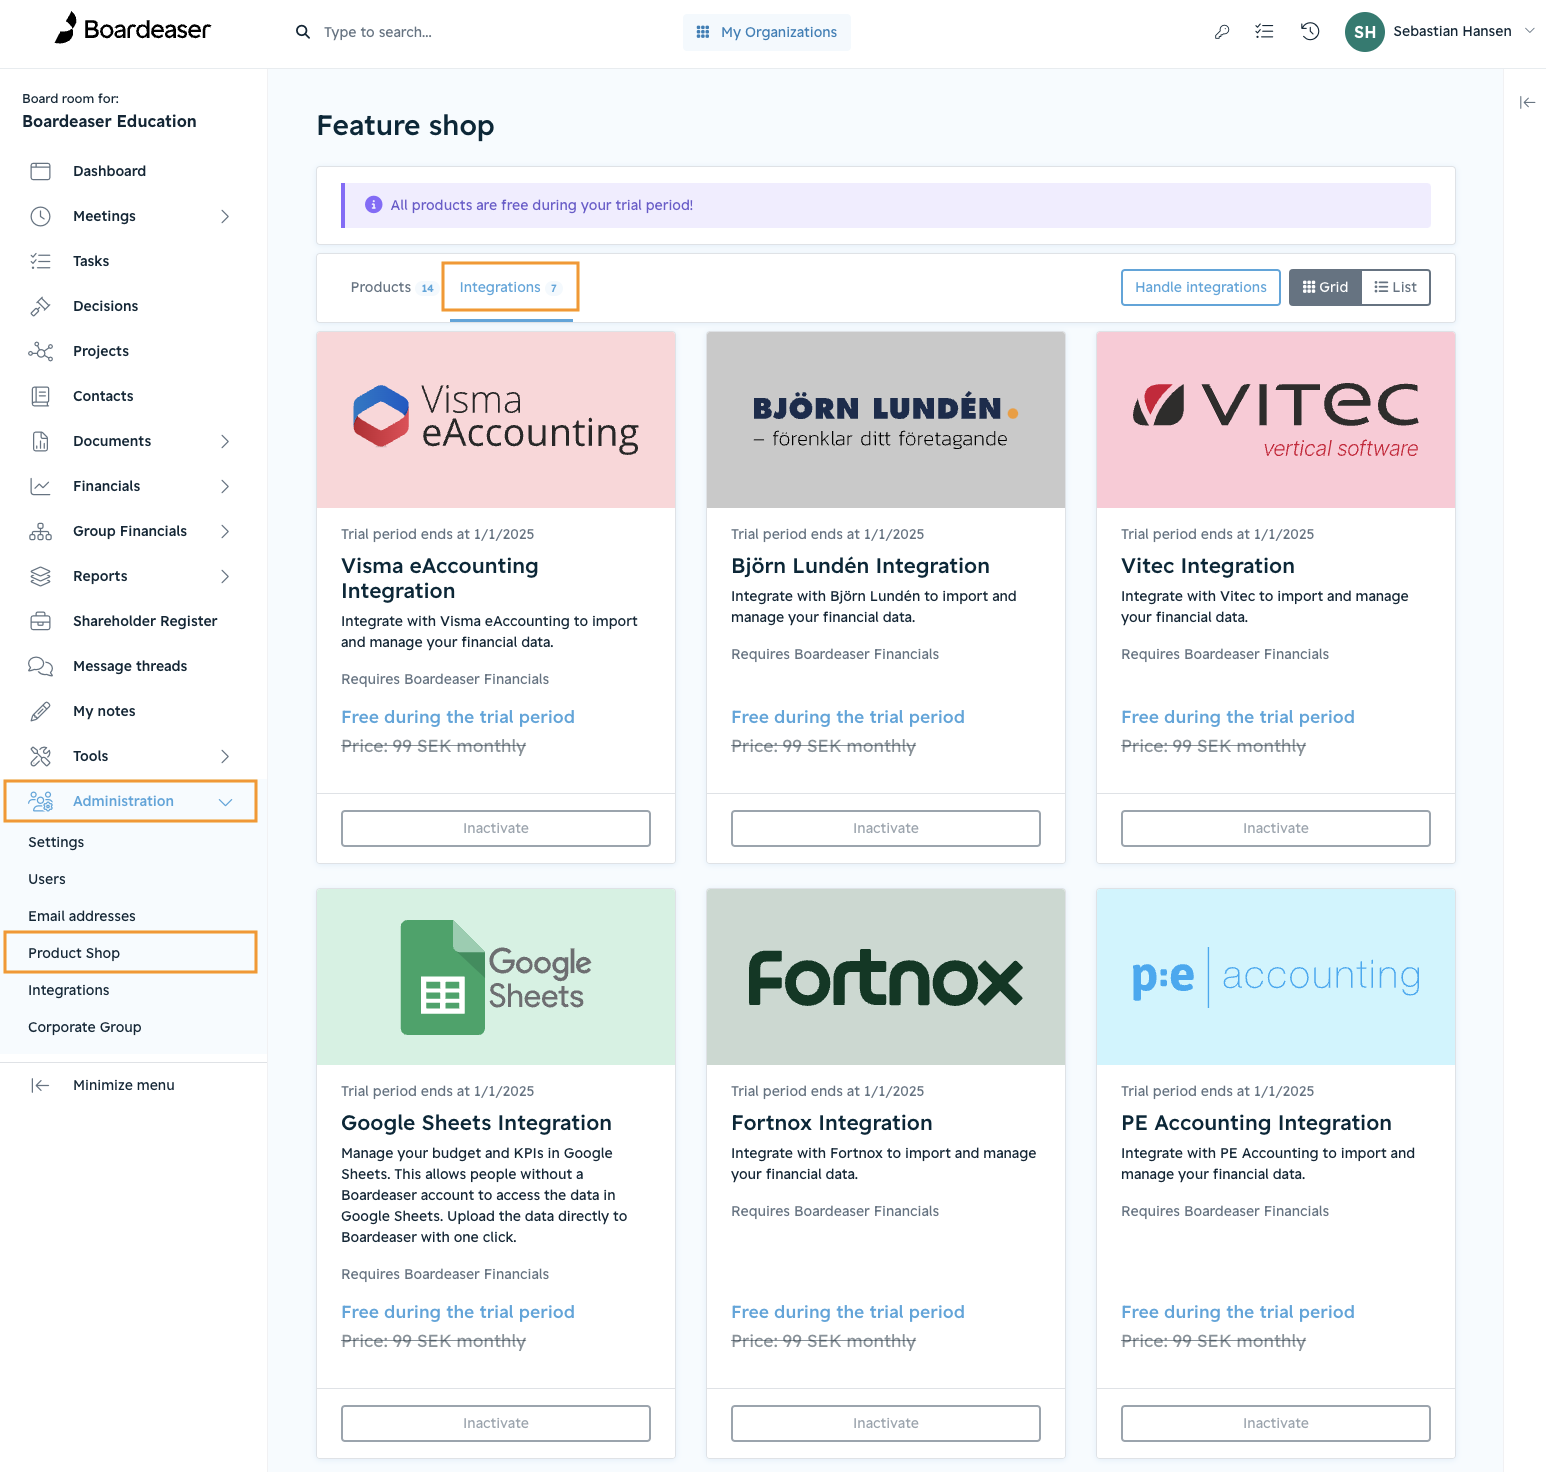Click the p:e accounting logo thumbnail
The height and width of the screenshot is (1472, 1546).
1276,977
